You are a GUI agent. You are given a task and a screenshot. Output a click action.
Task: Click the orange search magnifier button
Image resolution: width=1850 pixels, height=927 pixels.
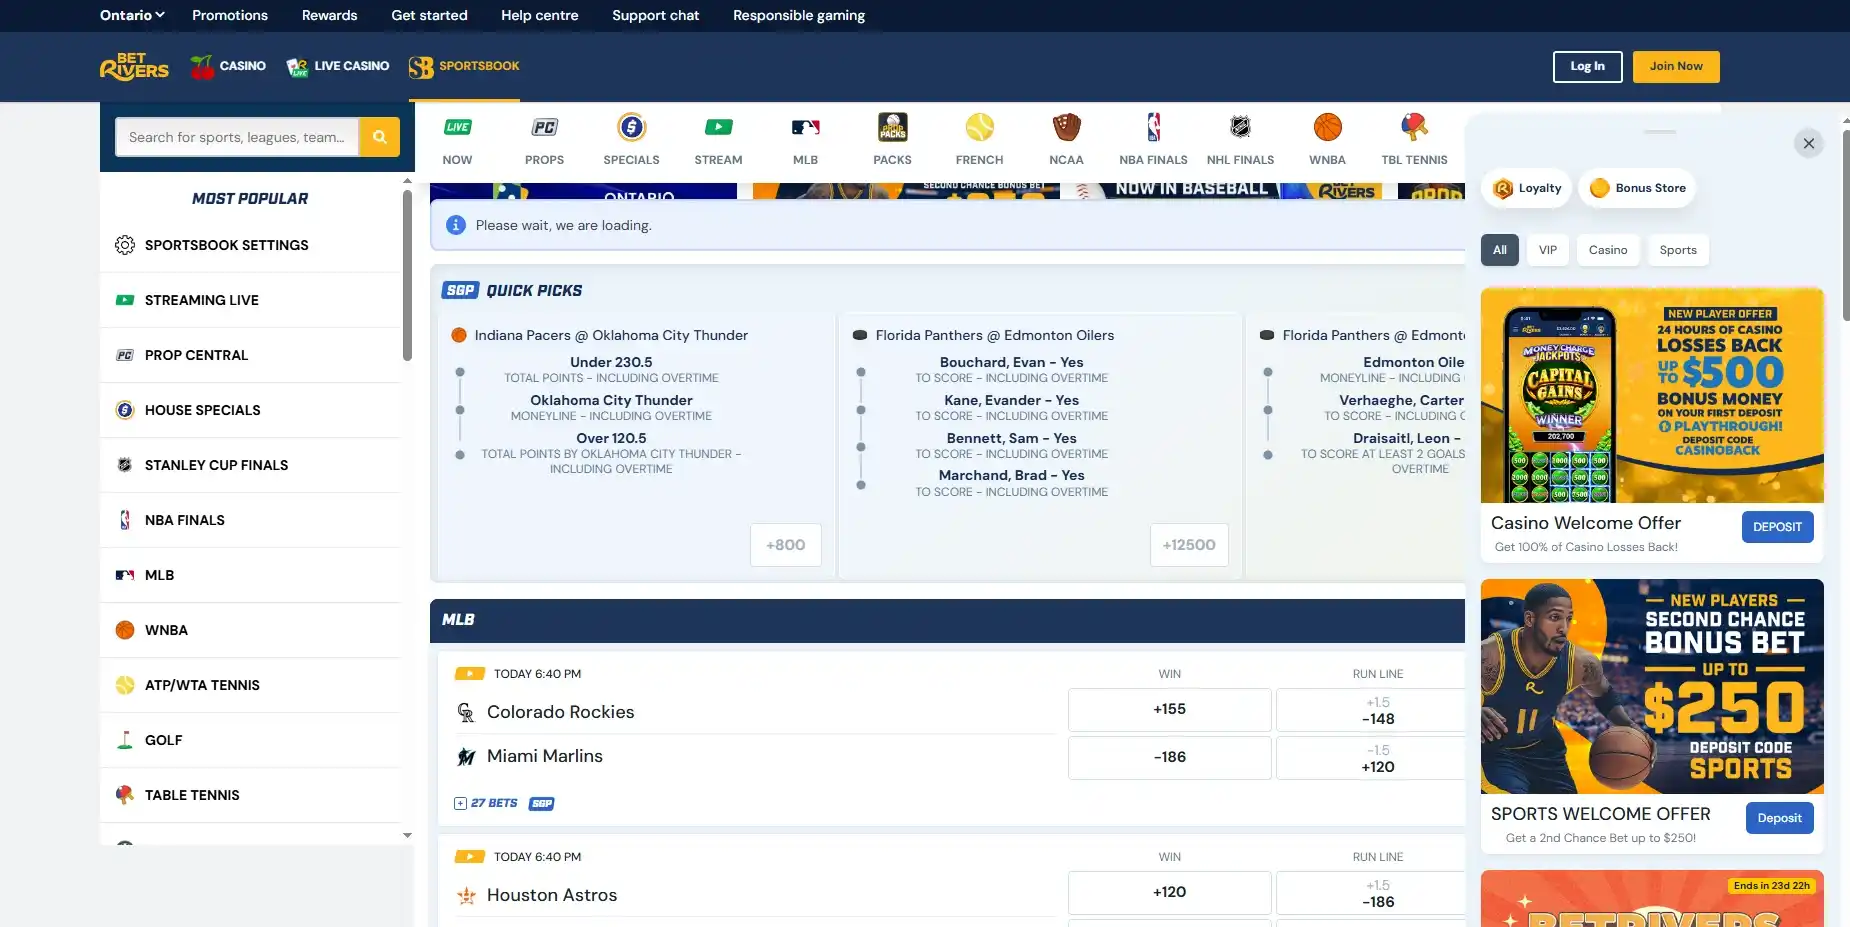point(379,137)
